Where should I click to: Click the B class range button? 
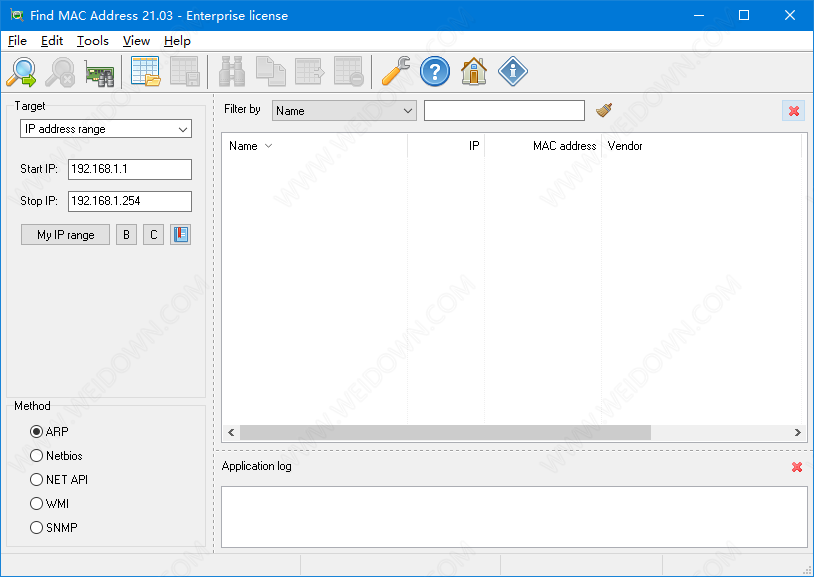pyautogui.click(x=126, y=235)
